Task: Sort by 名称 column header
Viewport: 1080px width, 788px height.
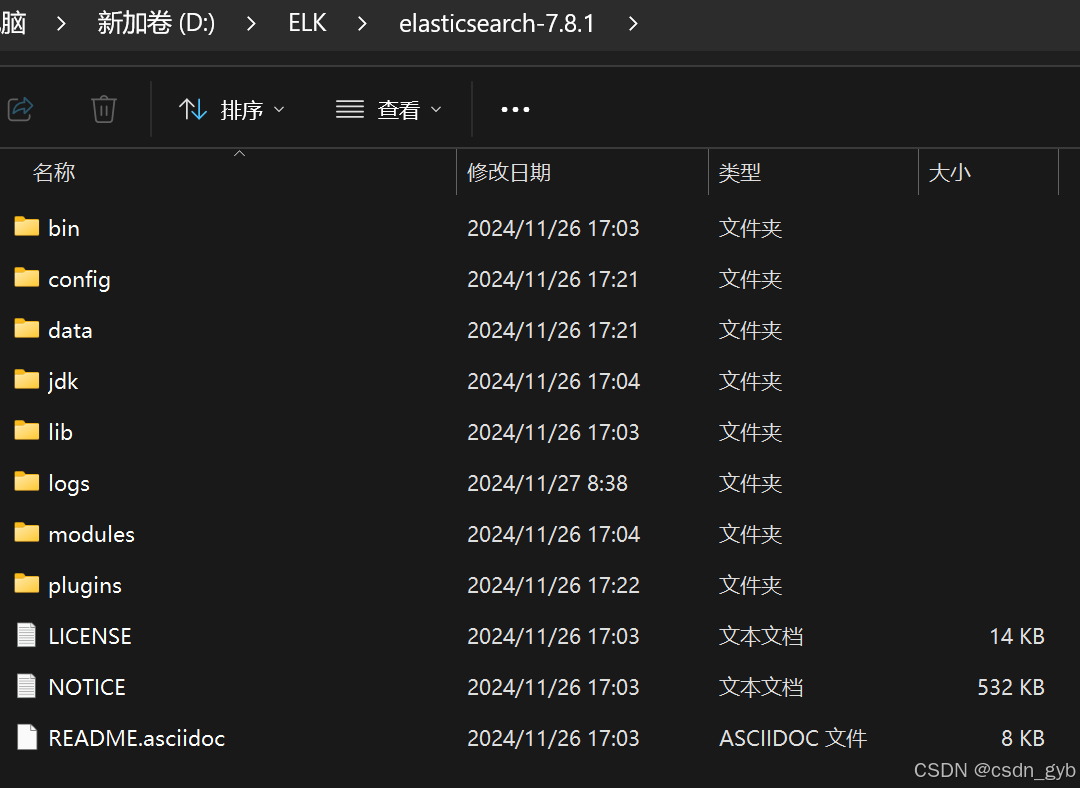Action: click(x=54, y=172)
